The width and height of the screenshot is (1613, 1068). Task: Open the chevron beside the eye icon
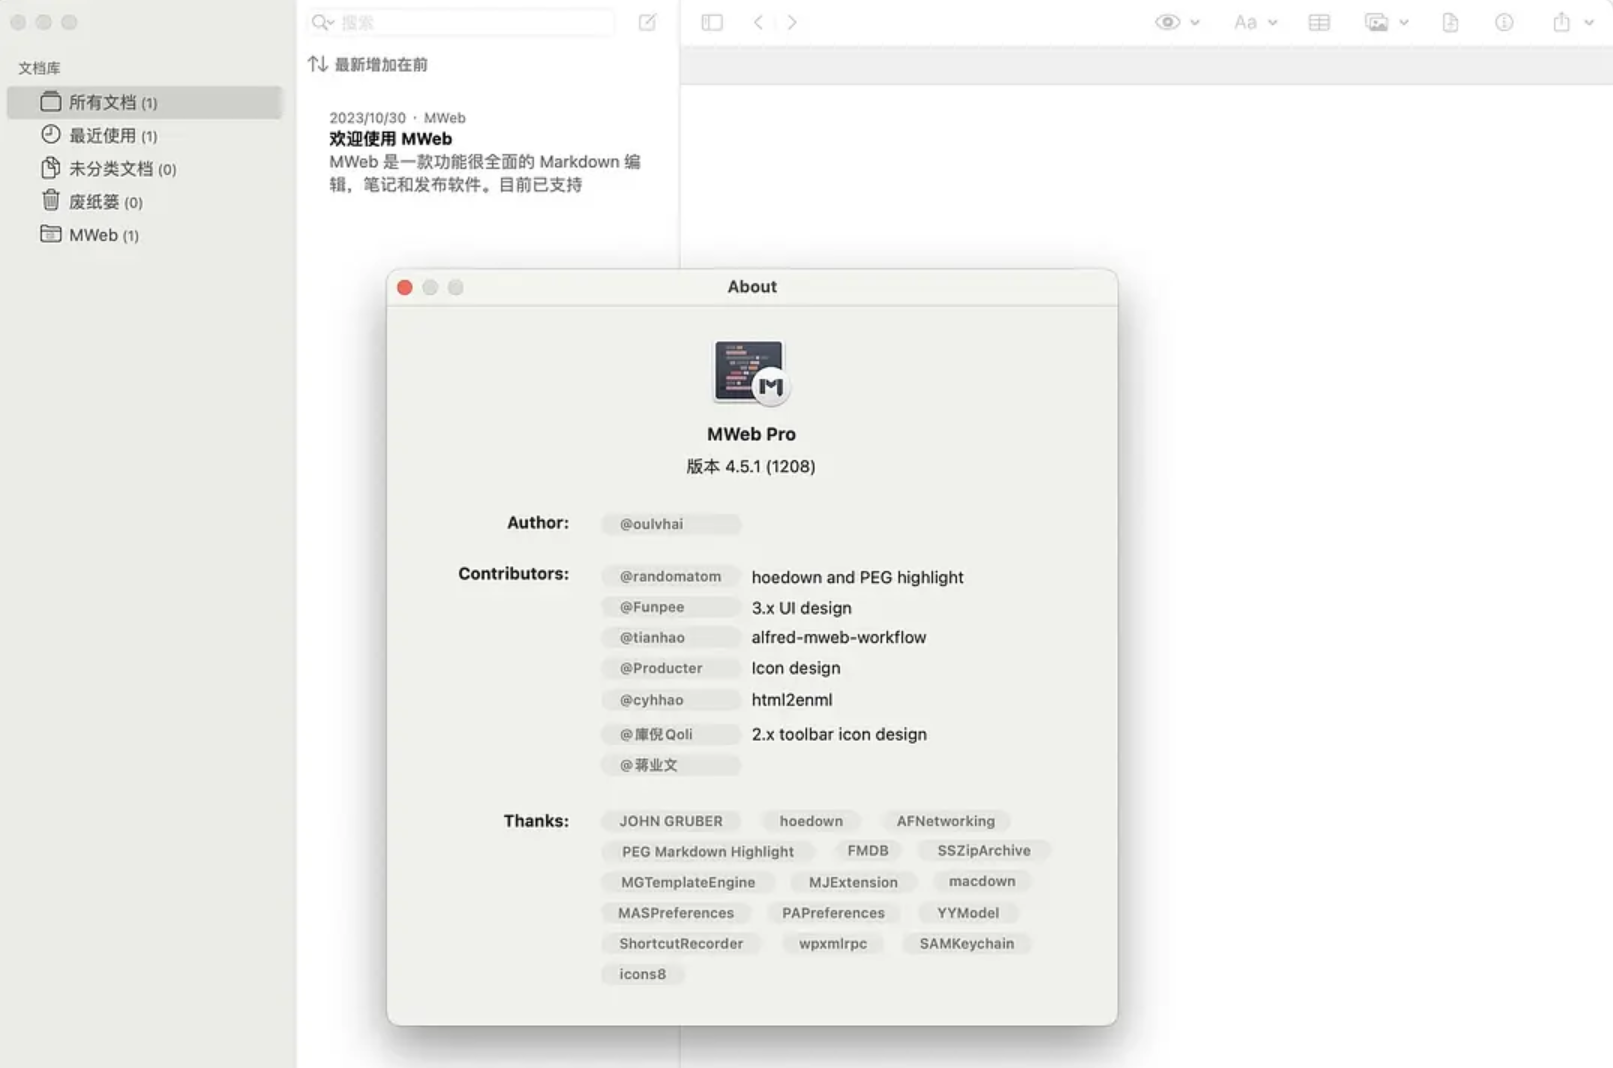1195,22
